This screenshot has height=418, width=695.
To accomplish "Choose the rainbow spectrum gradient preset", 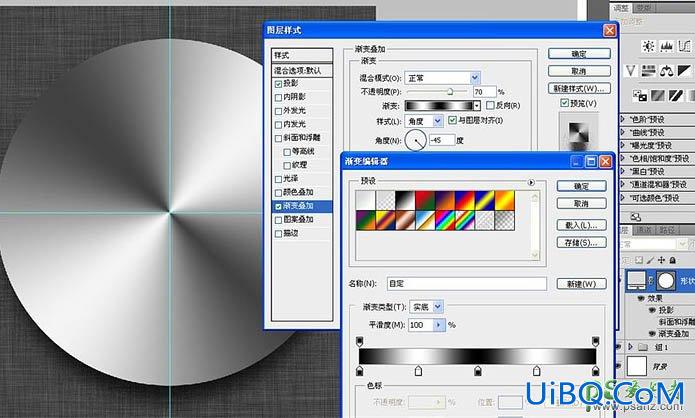I will tap(445, 220).
